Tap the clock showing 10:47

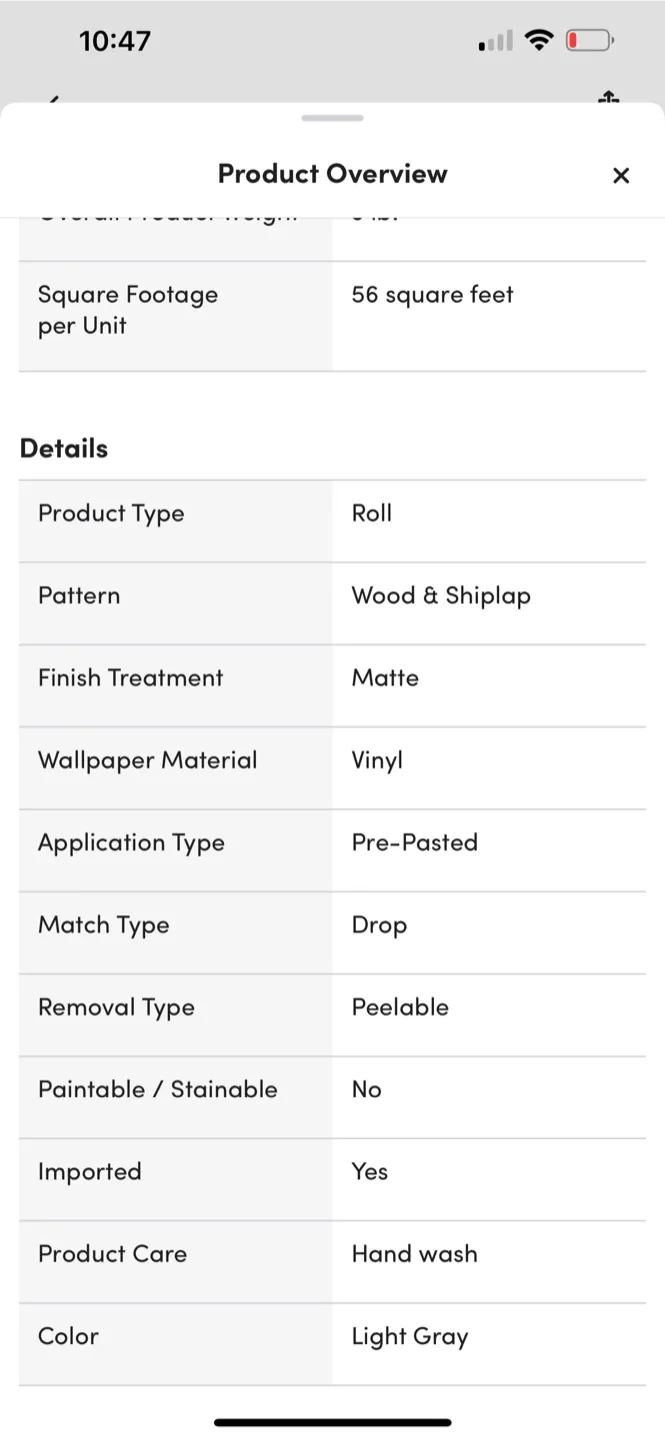tap(115, 41)
